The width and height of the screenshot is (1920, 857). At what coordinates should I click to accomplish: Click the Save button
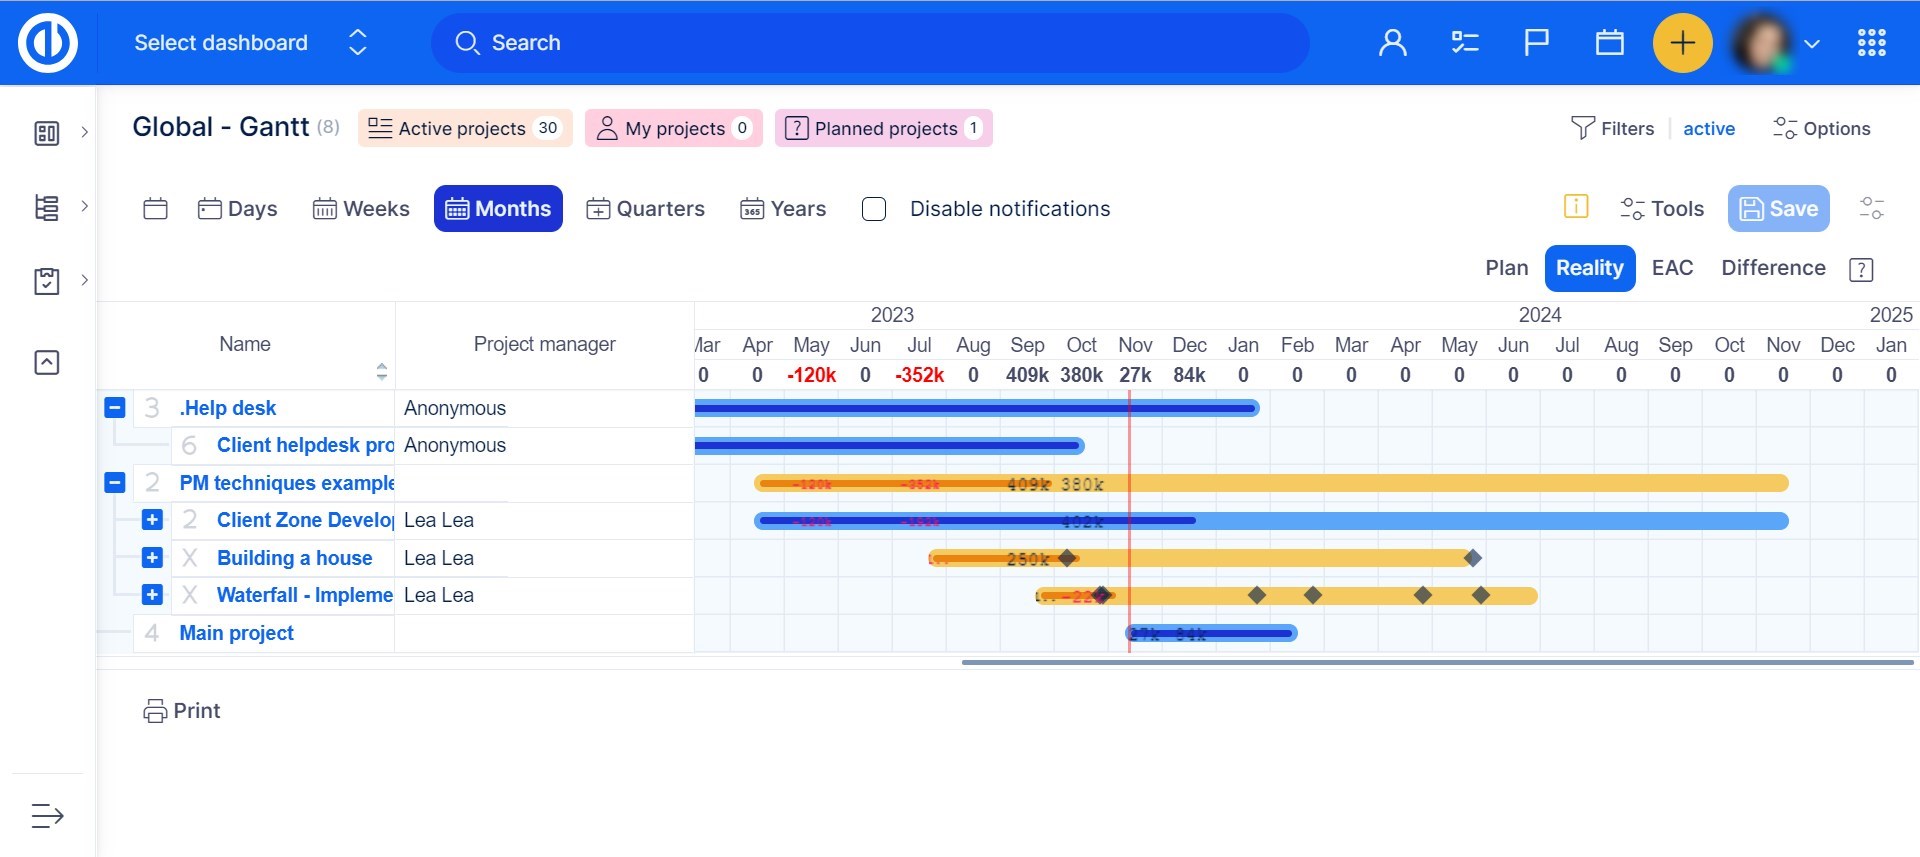[x=1778, y=209]
